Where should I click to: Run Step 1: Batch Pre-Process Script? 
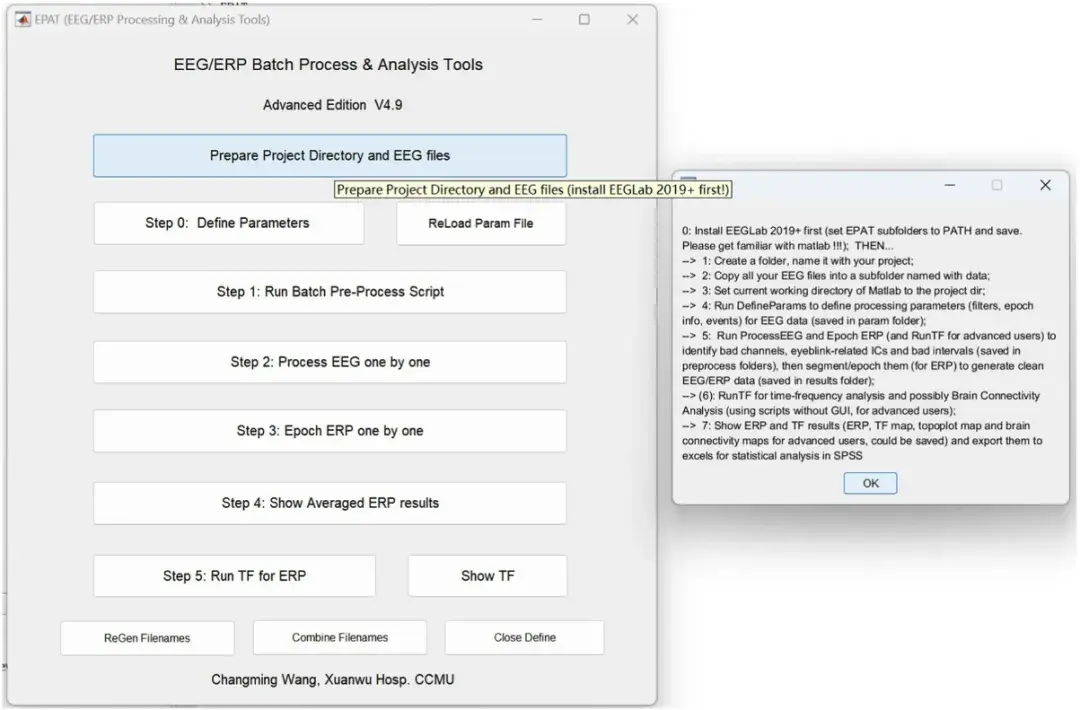(329, 291)
